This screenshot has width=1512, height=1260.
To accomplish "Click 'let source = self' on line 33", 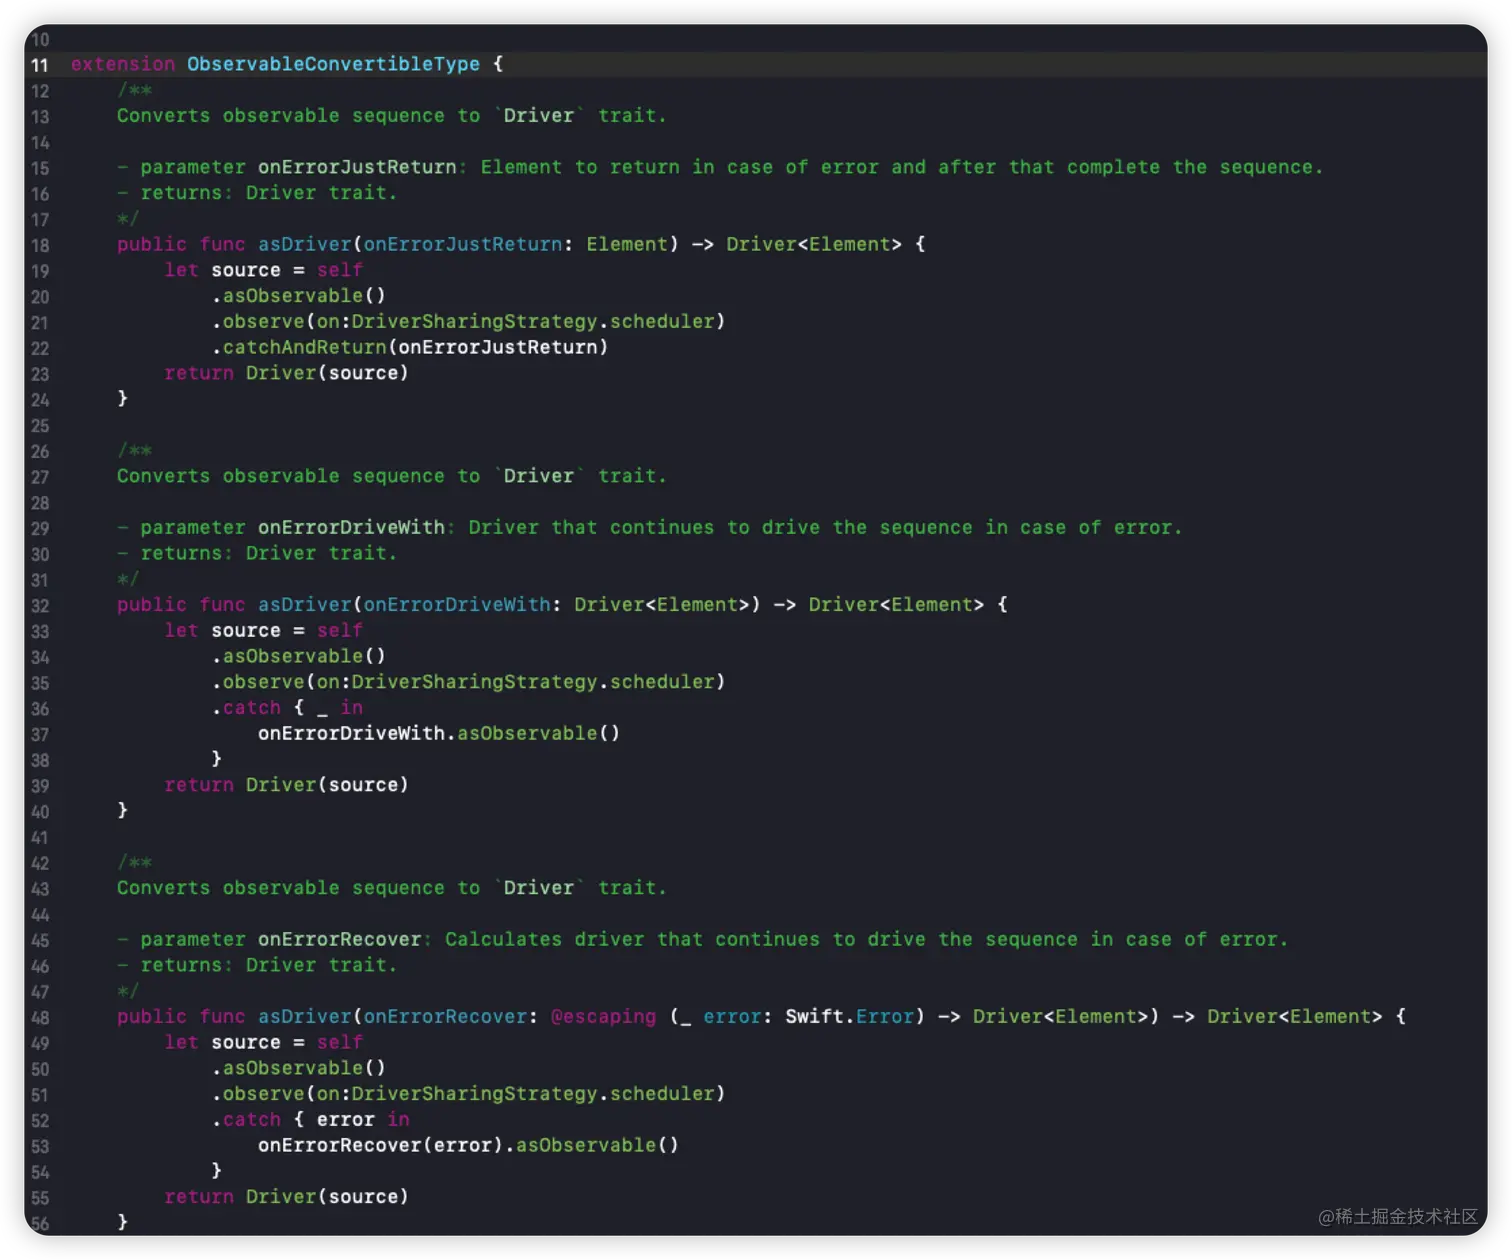I will pos(263,631).
